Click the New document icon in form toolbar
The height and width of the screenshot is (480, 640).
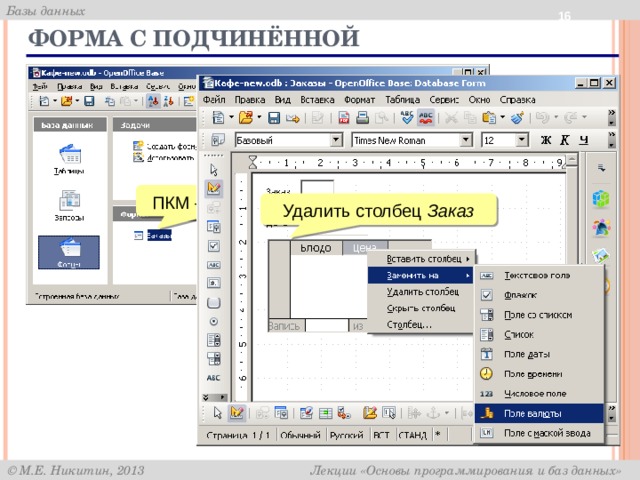click(x=219, y=118)
